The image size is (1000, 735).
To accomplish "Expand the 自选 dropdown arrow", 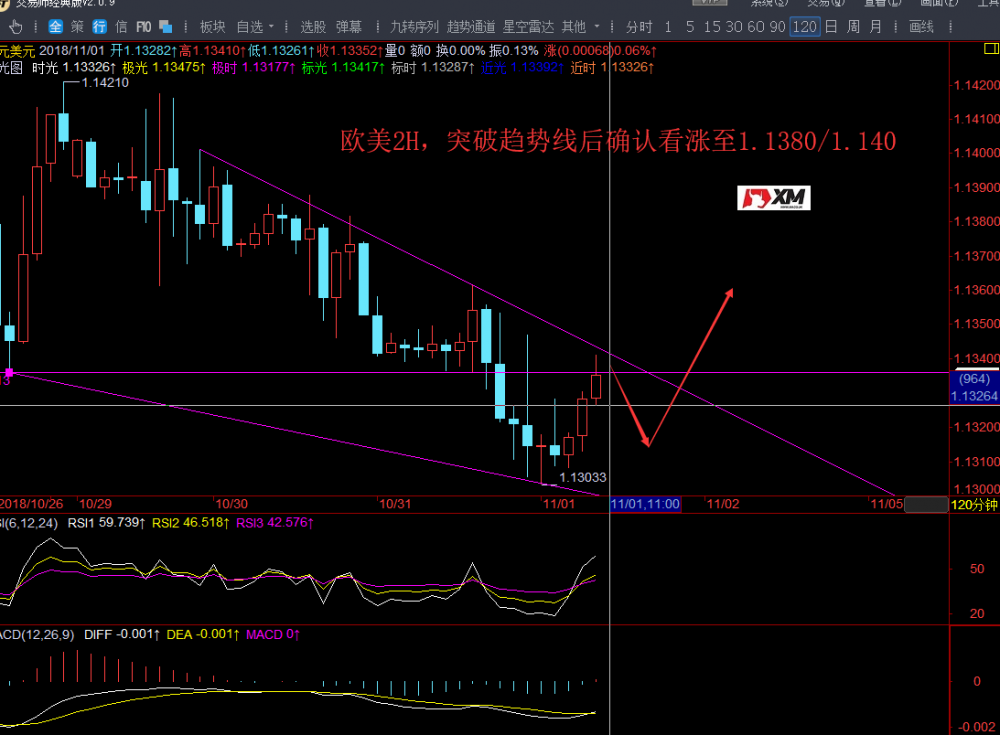I will [271, 27].
